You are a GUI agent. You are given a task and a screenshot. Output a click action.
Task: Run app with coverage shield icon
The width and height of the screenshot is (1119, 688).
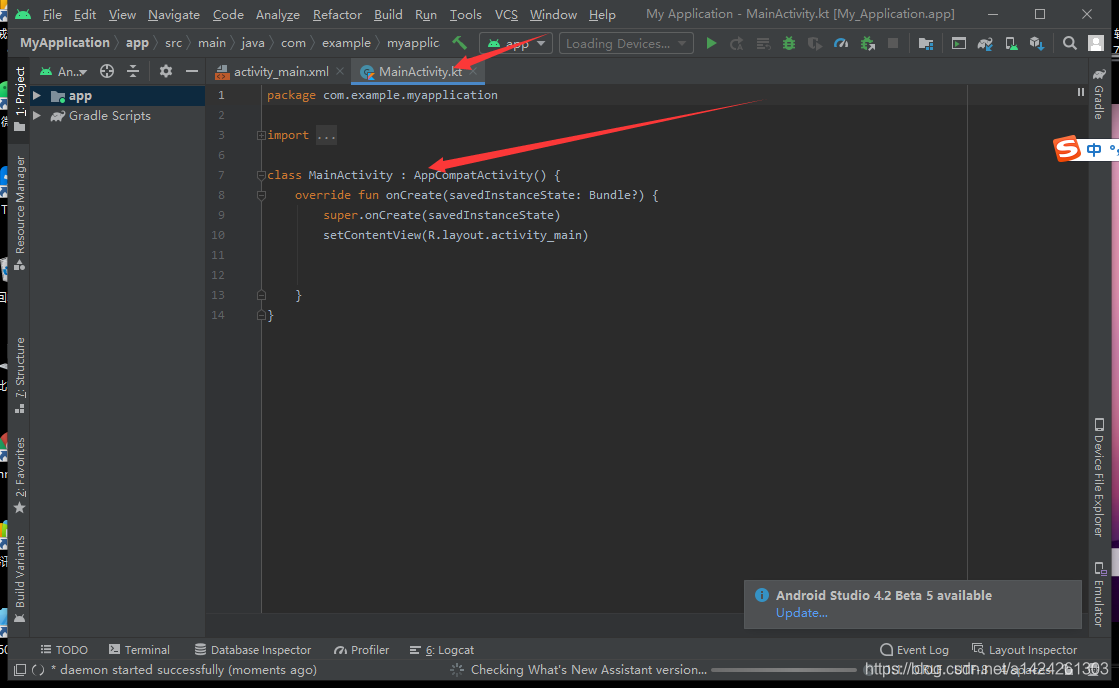(x=814, y=44)
